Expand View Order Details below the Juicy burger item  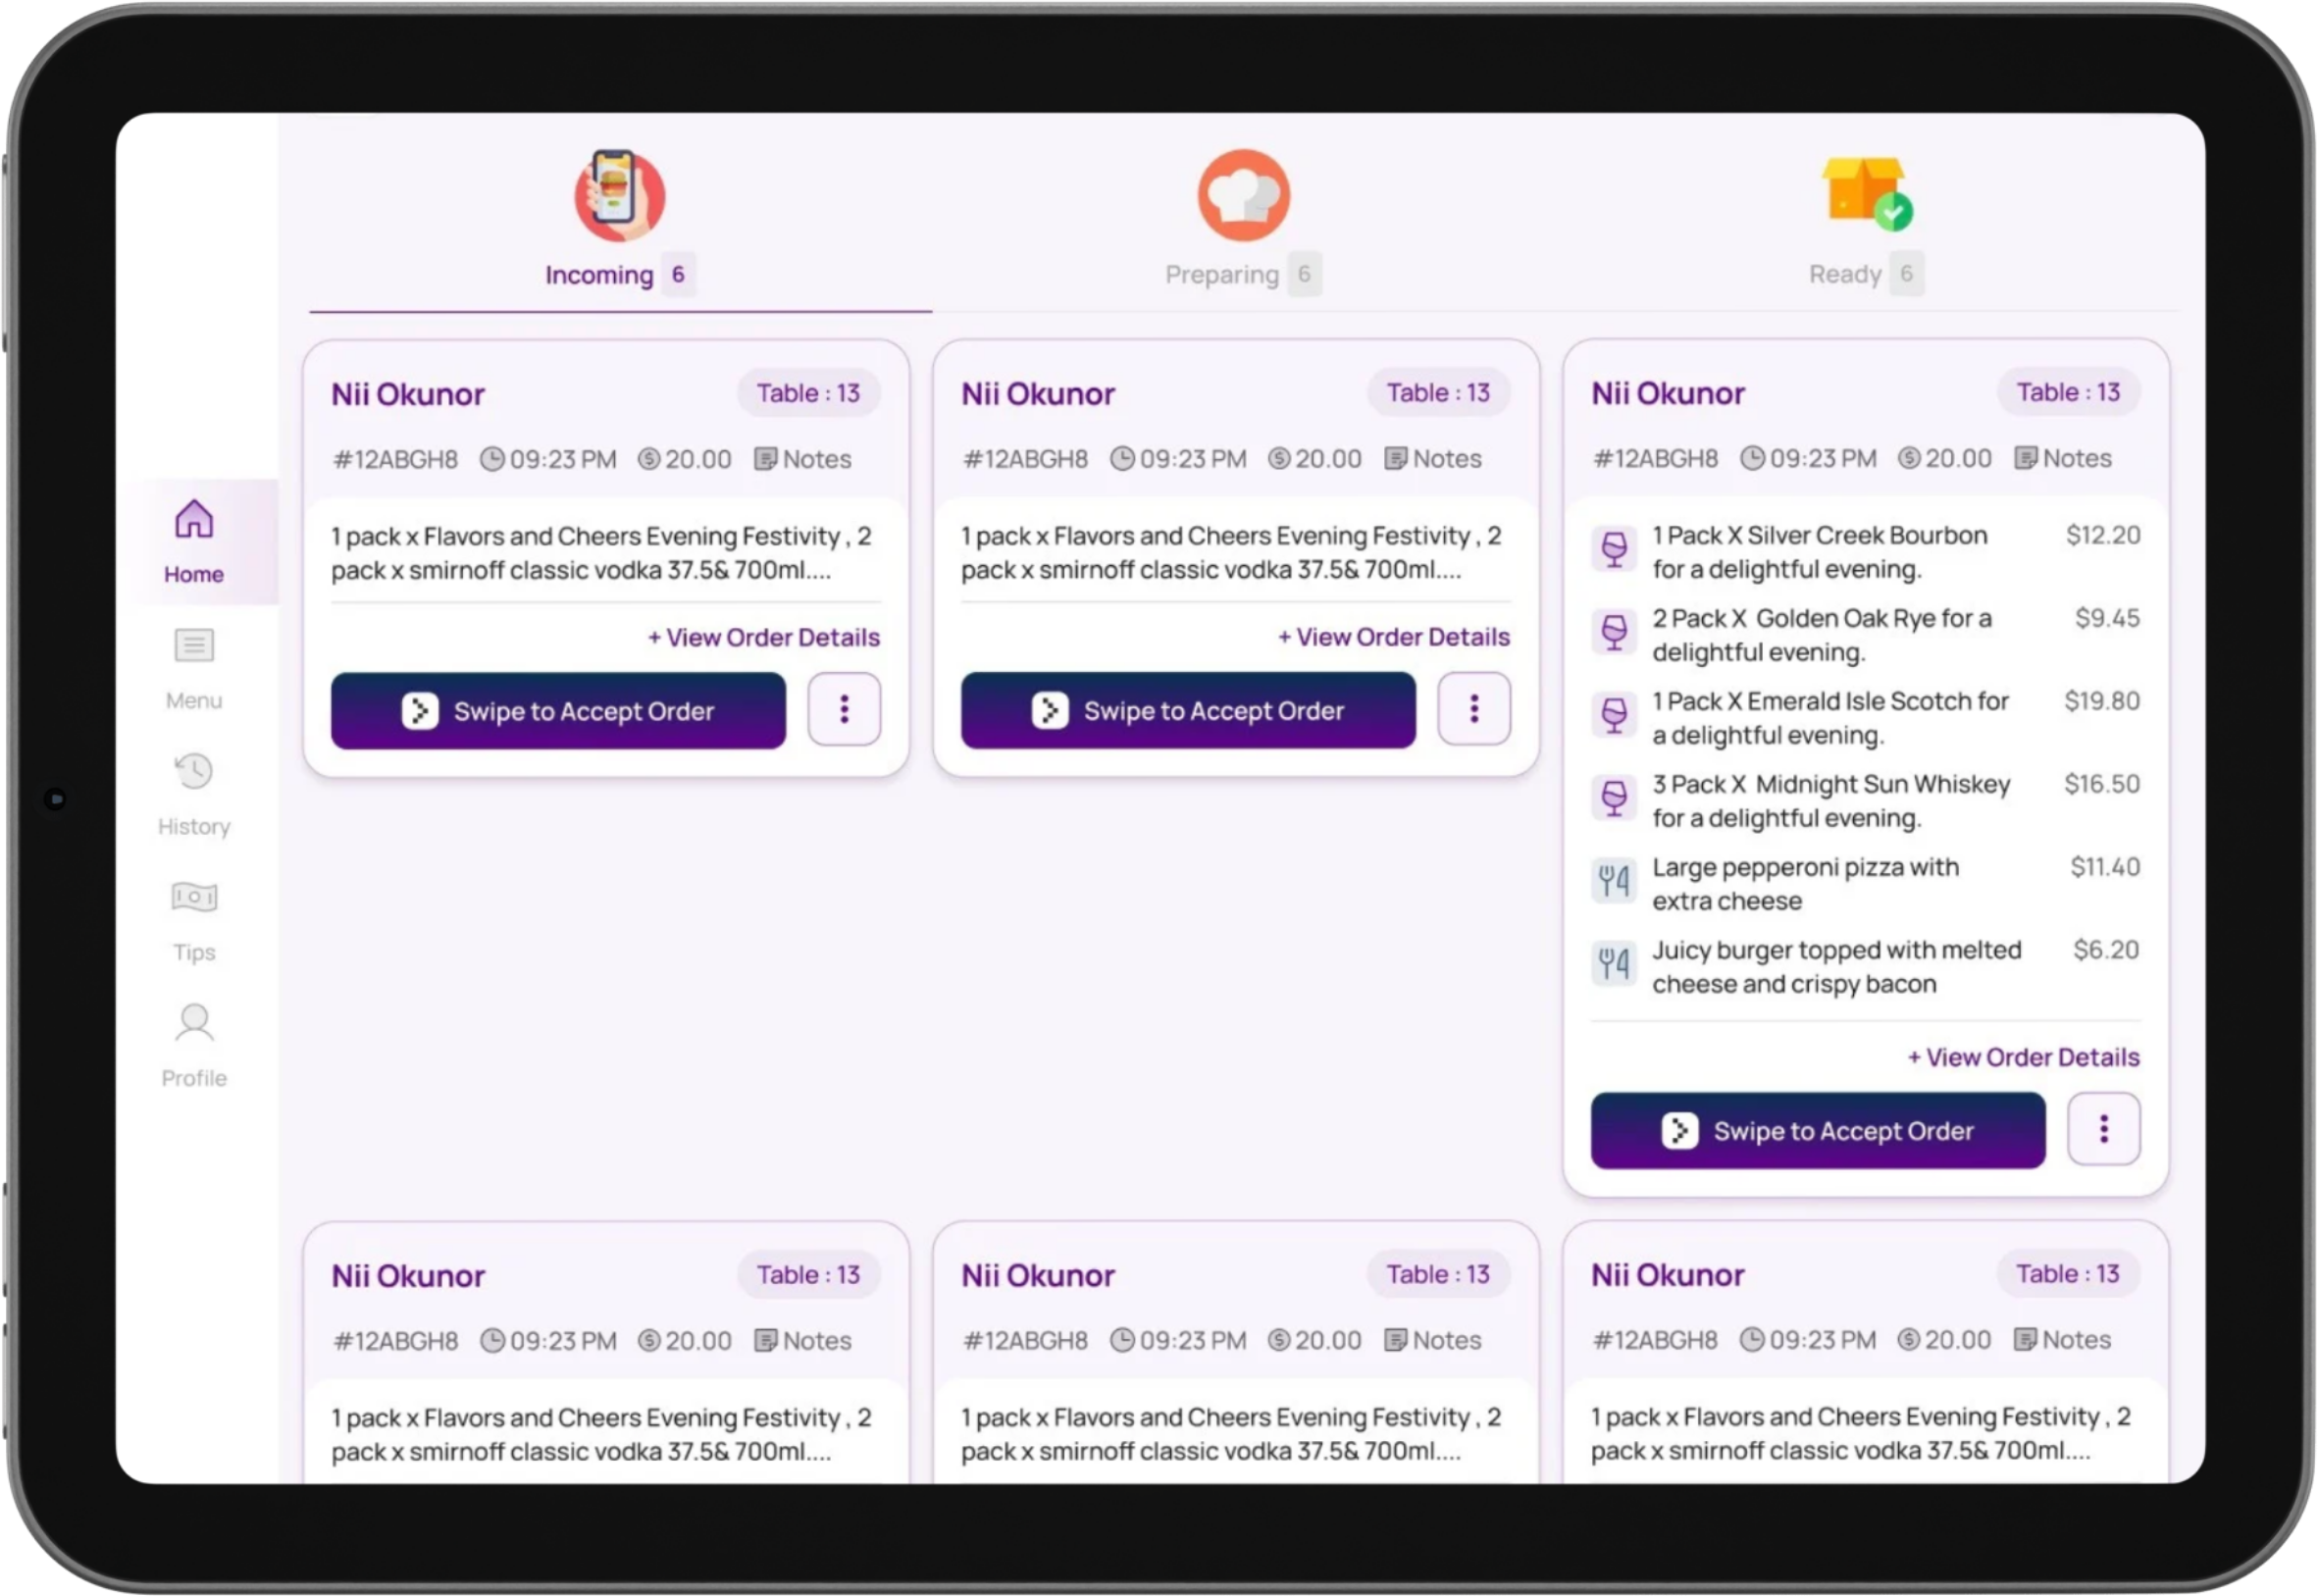point(2024,1057)
